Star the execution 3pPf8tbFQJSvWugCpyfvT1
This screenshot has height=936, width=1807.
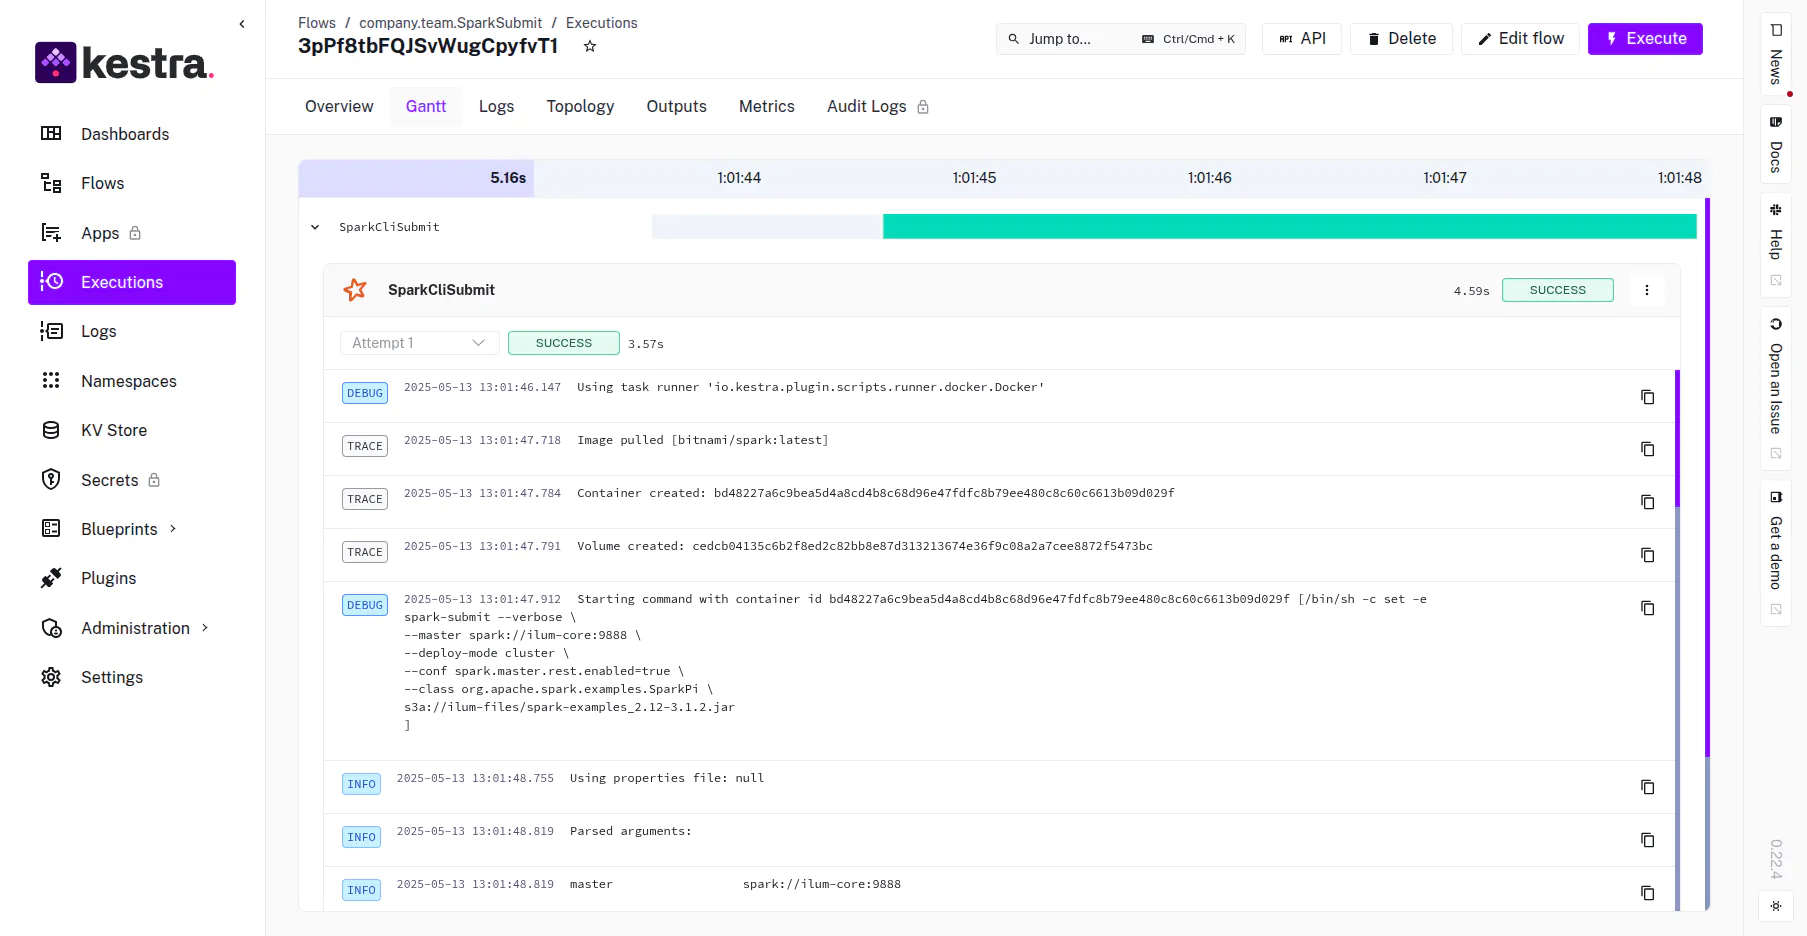(590, 46)
